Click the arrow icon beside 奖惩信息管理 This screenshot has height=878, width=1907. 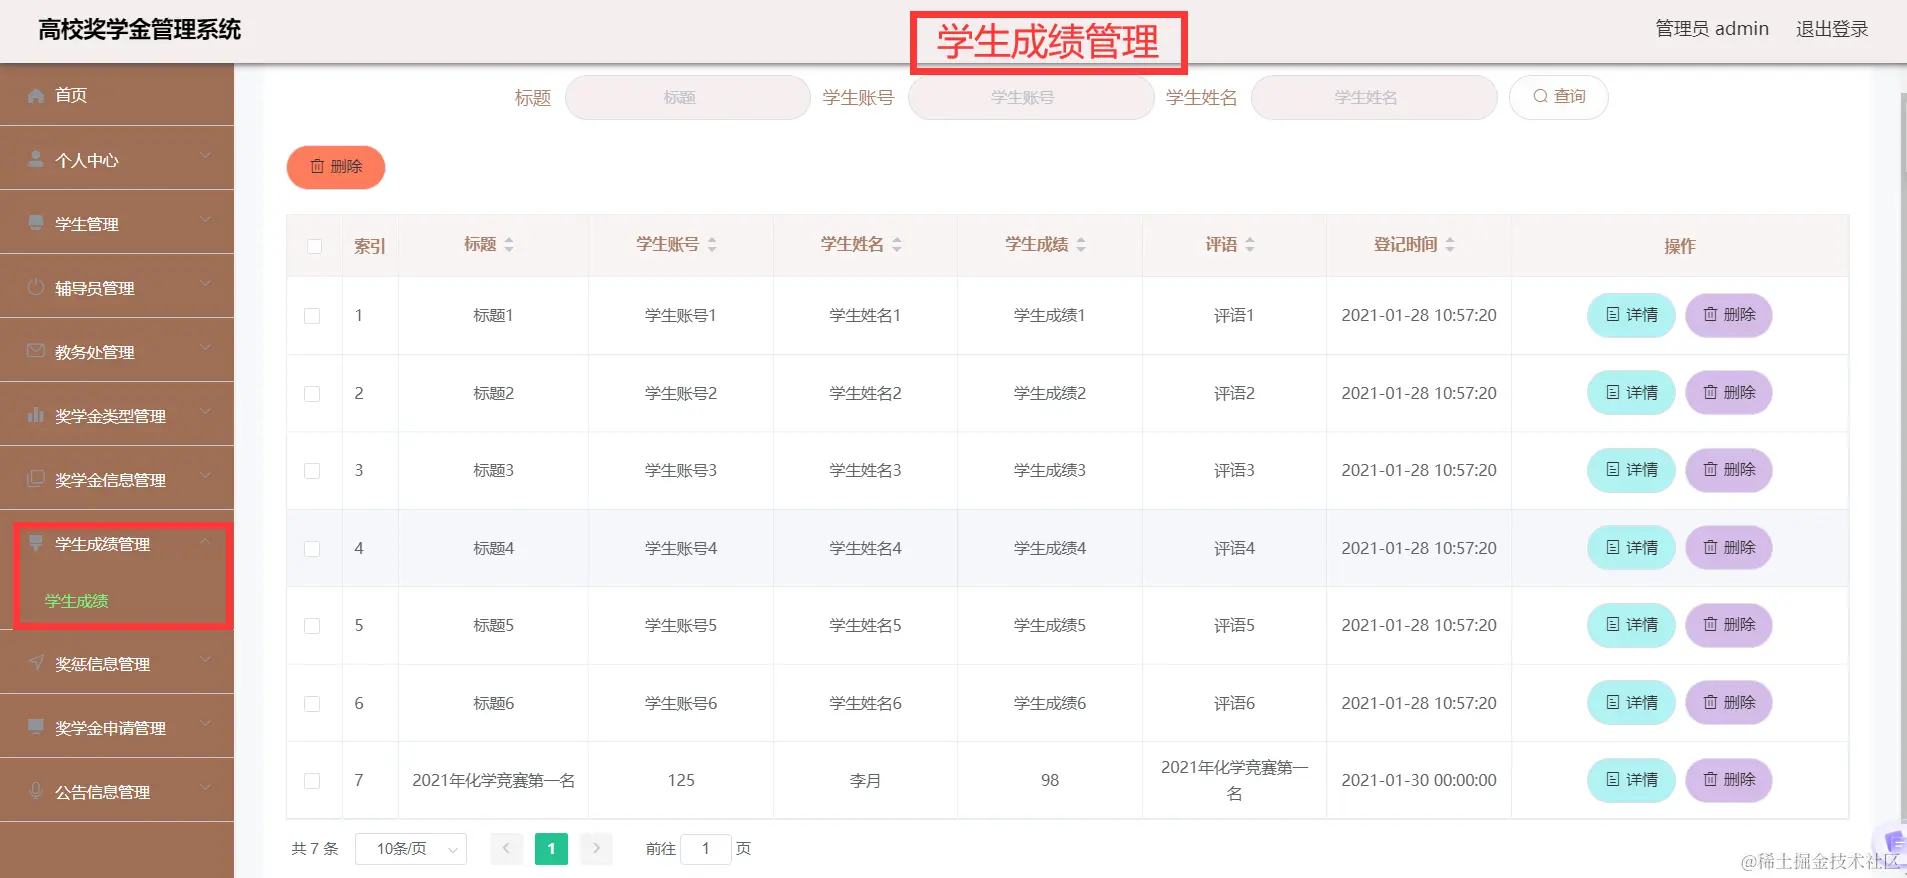click(x=36, y=663)
